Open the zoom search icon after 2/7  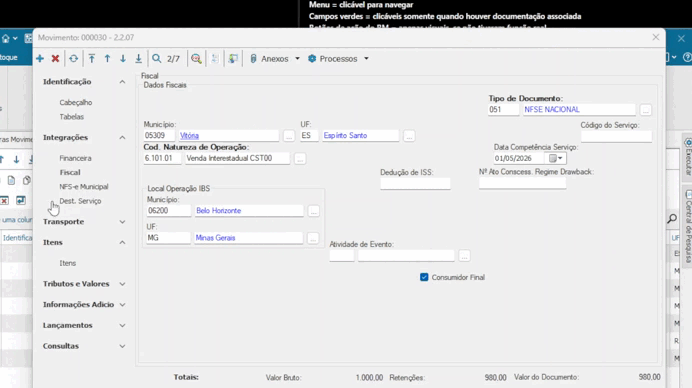click(196, 59)
